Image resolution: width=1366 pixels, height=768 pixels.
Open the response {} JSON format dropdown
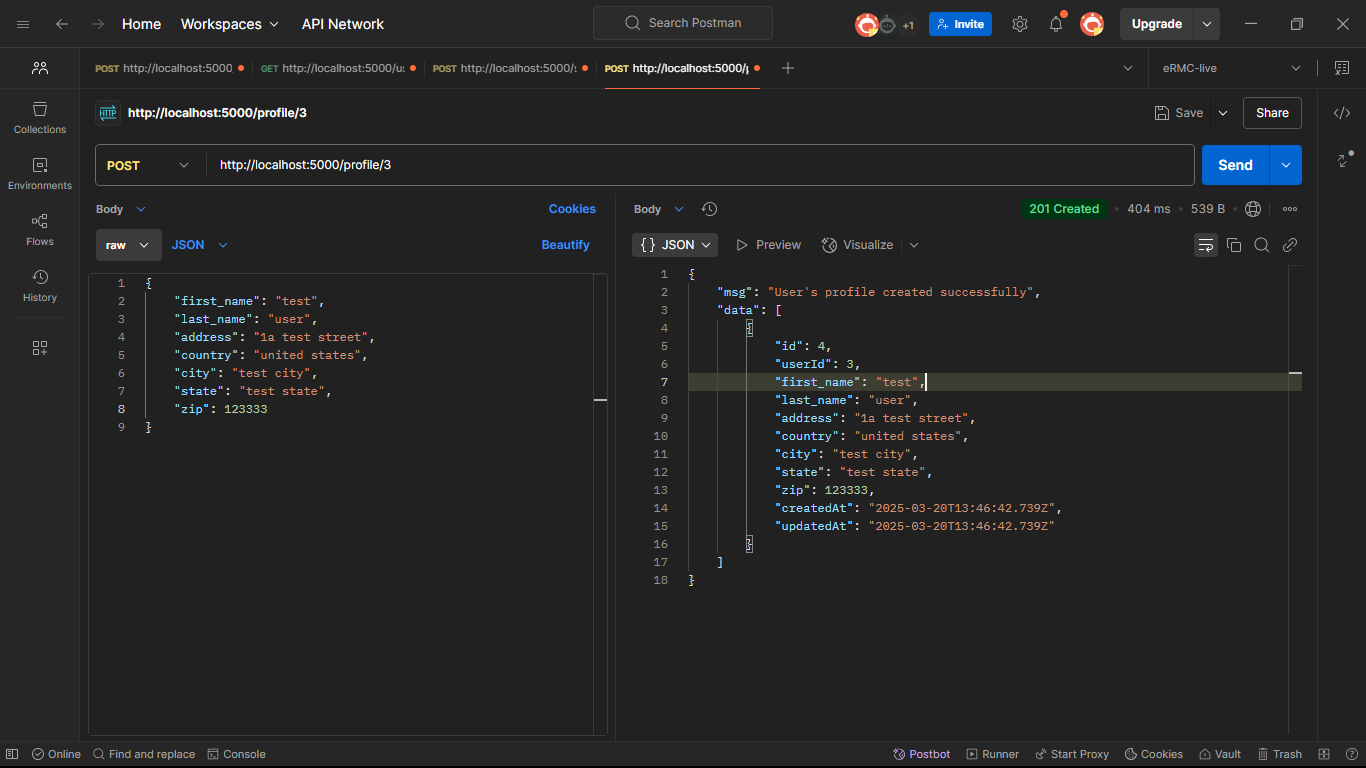(x=675, y=245)
